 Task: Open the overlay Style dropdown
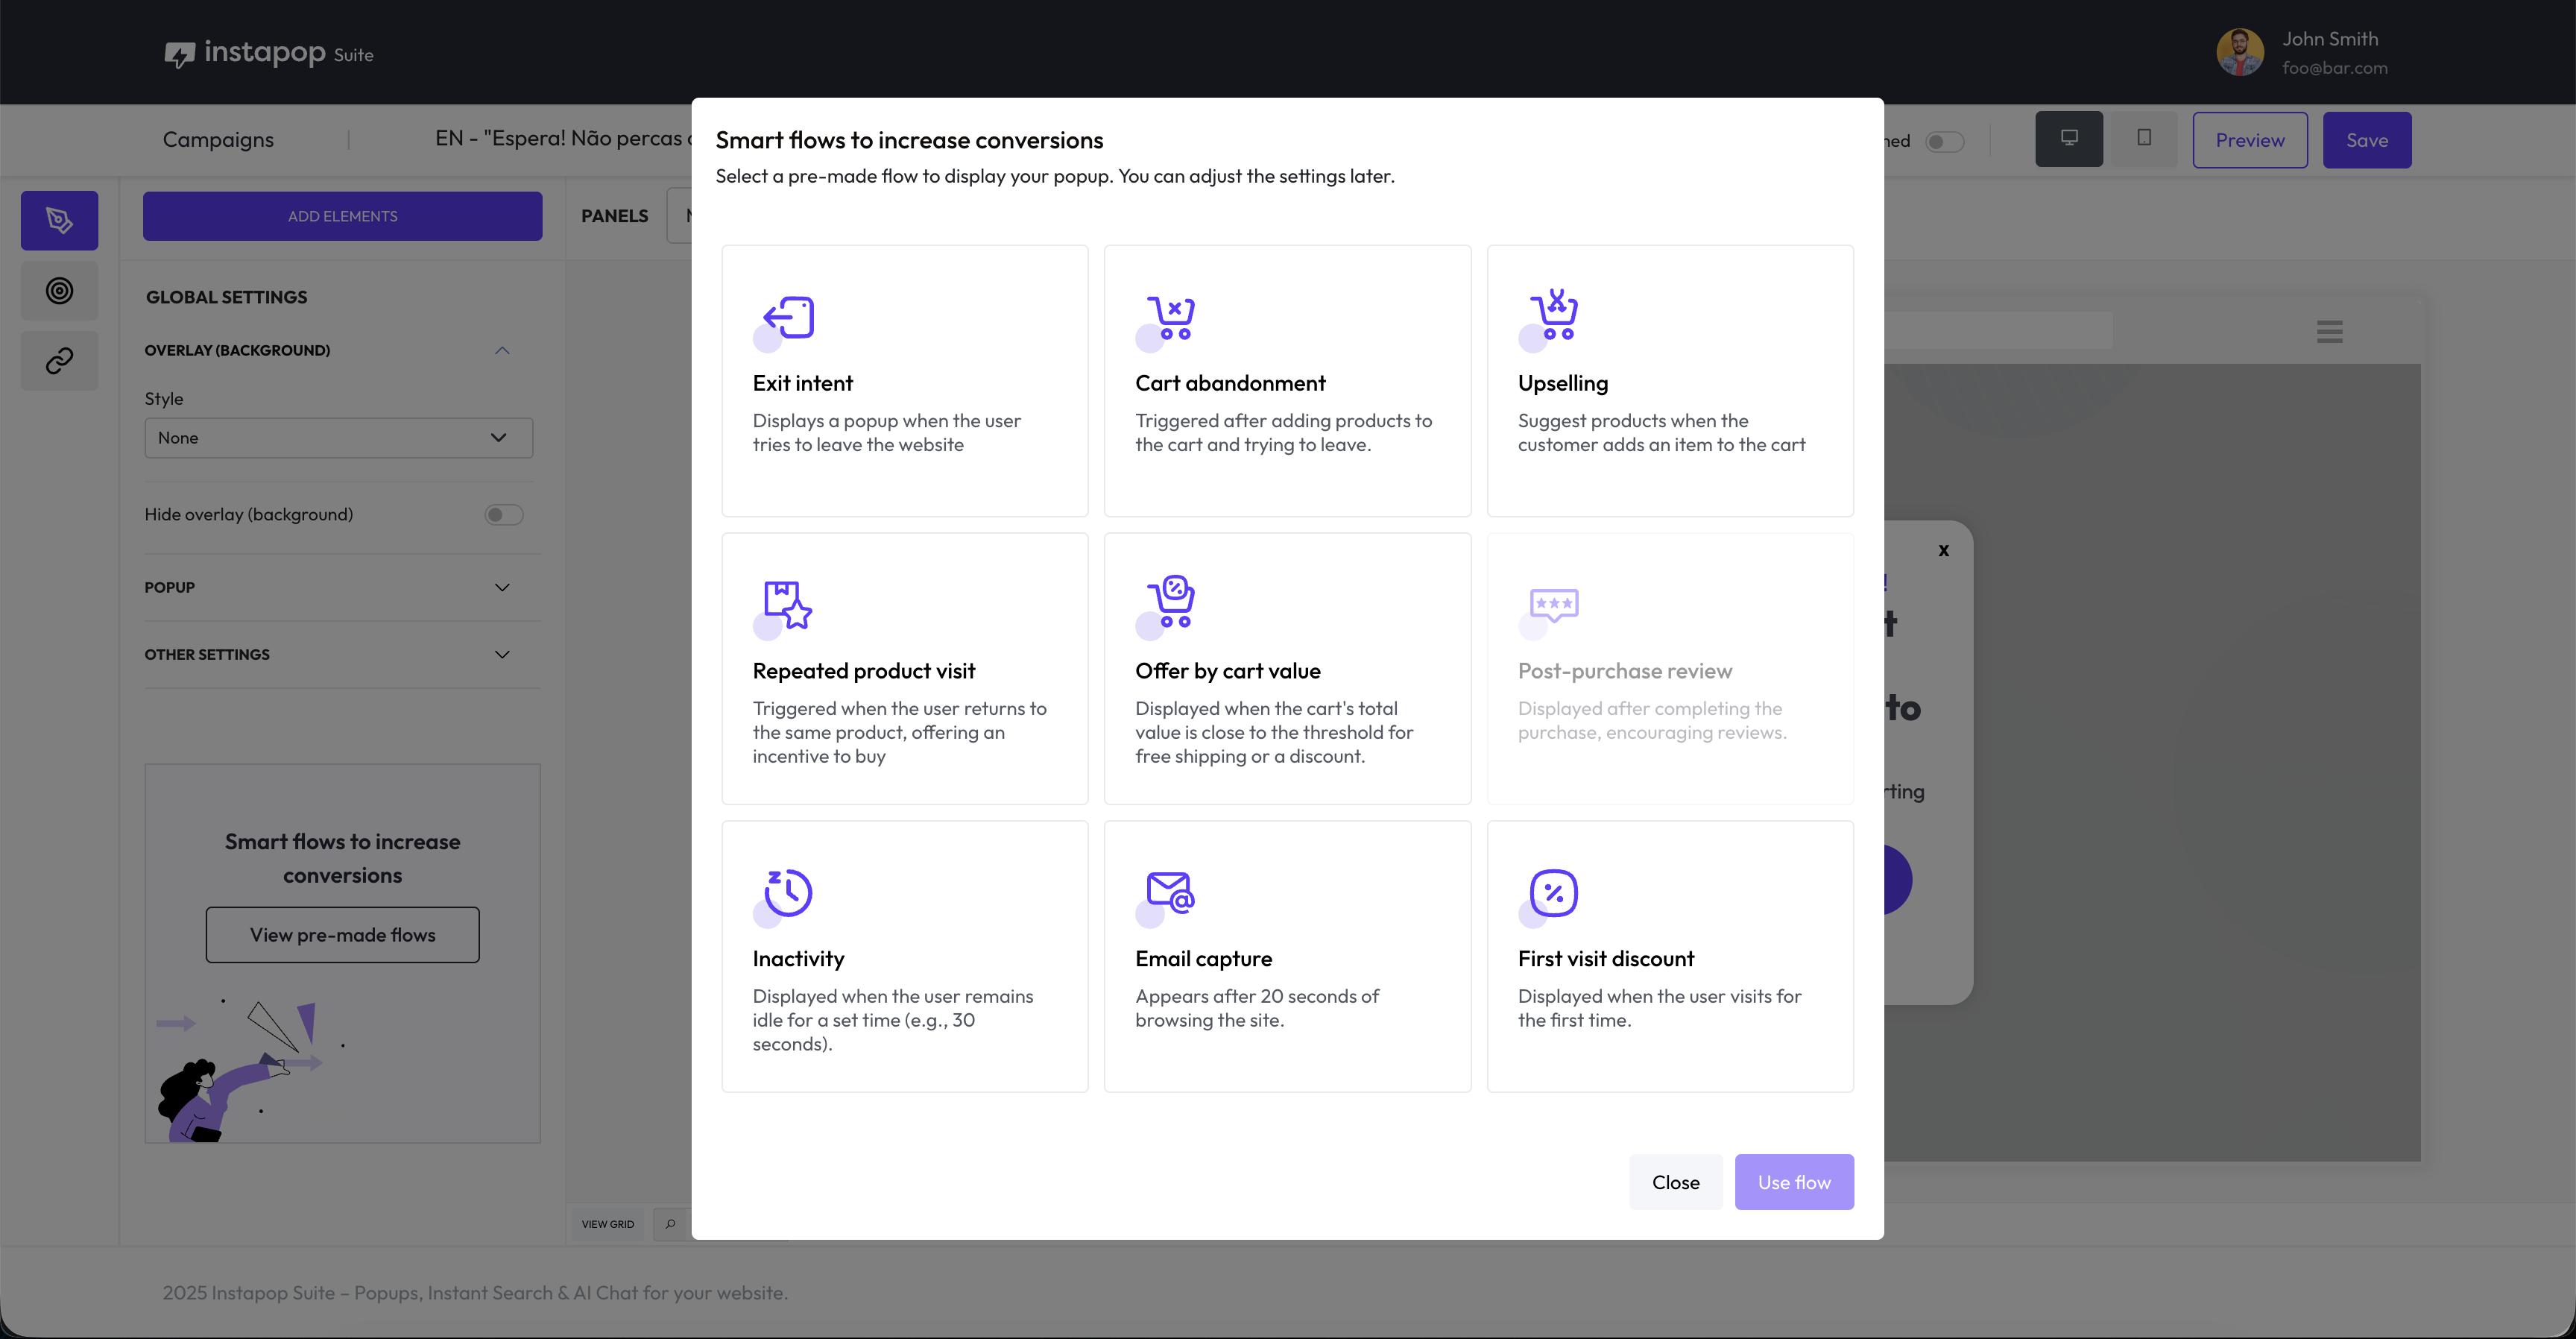(338, 438)
